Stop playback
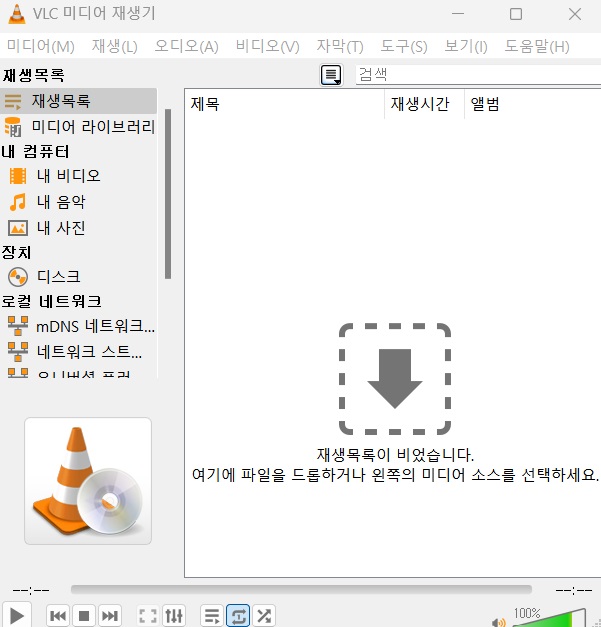601x627 pixels. [84, 616]
